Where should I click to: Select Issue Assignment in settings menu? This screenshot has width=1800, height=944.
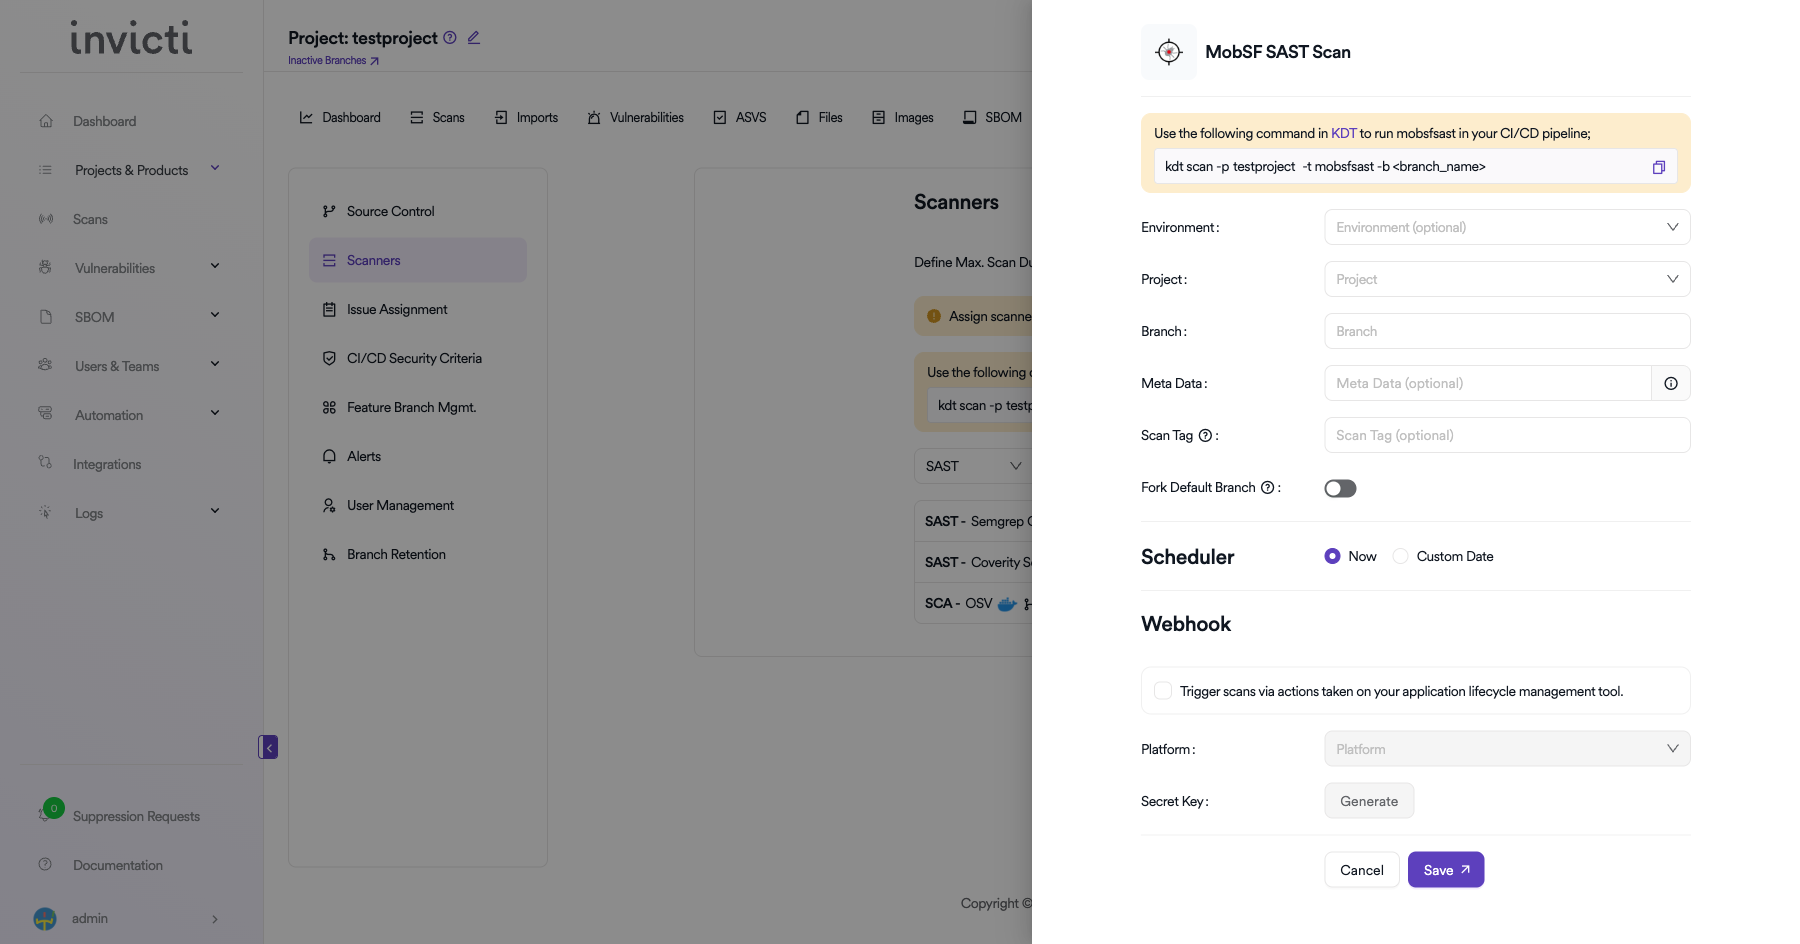coord(396,309)
